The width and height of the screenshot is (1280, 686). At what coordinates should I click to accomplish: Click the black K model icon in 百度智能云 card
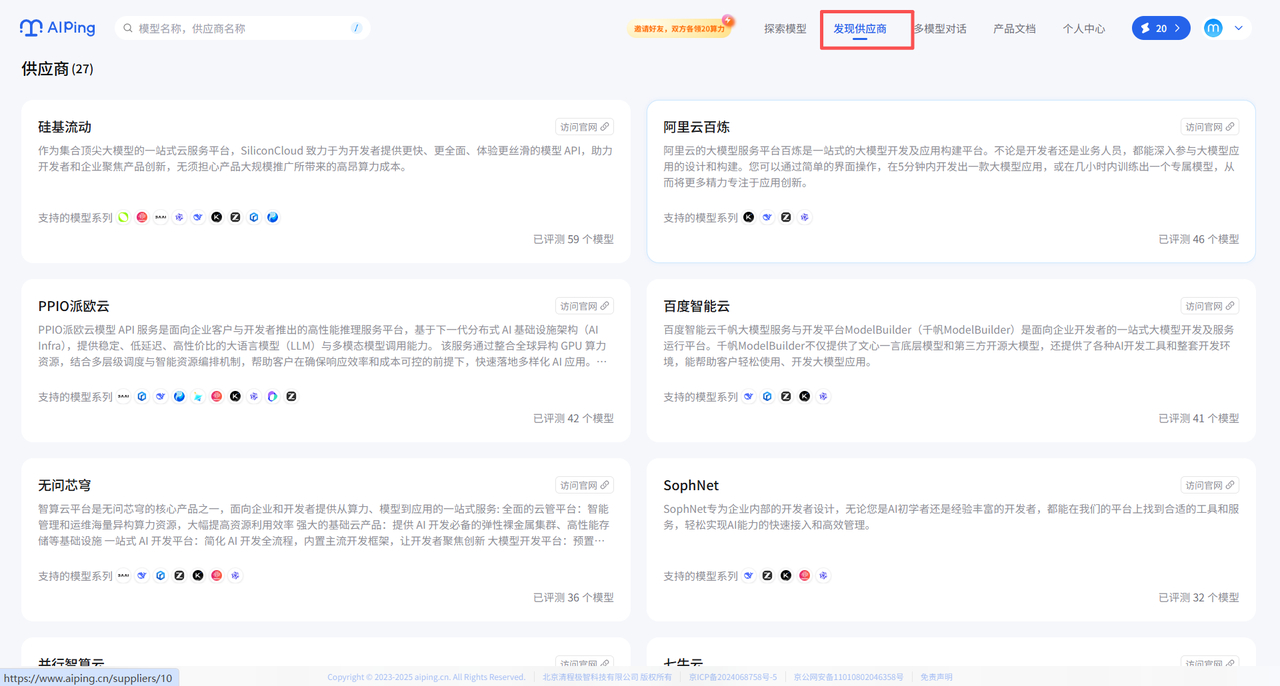coord(804,396)
